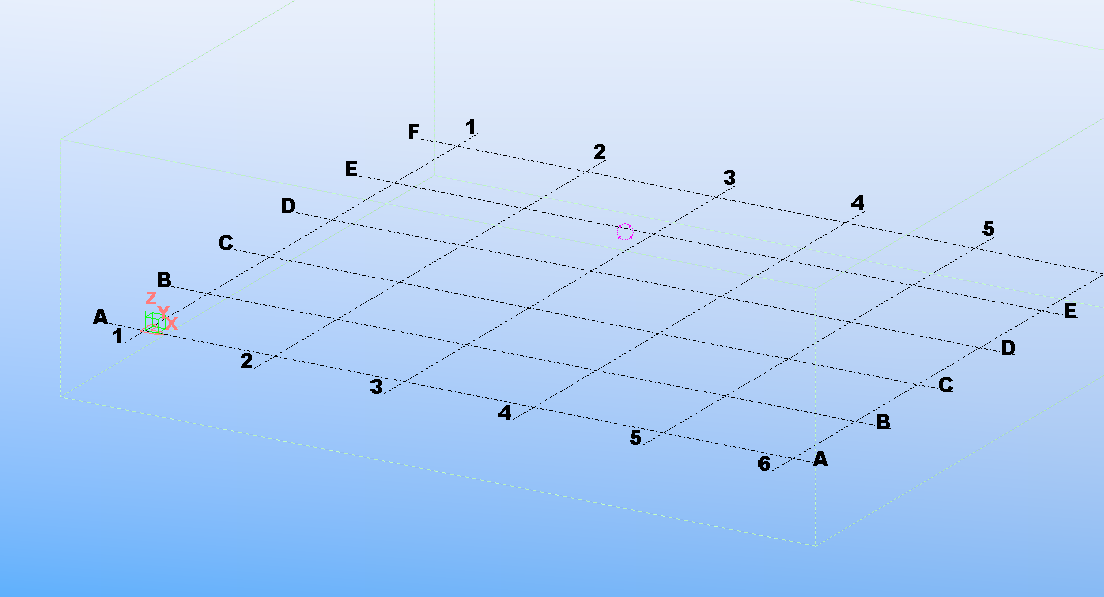Click grid label E adjacent to label F
This screenshot has width=1104, height=597.
[351, 169]
